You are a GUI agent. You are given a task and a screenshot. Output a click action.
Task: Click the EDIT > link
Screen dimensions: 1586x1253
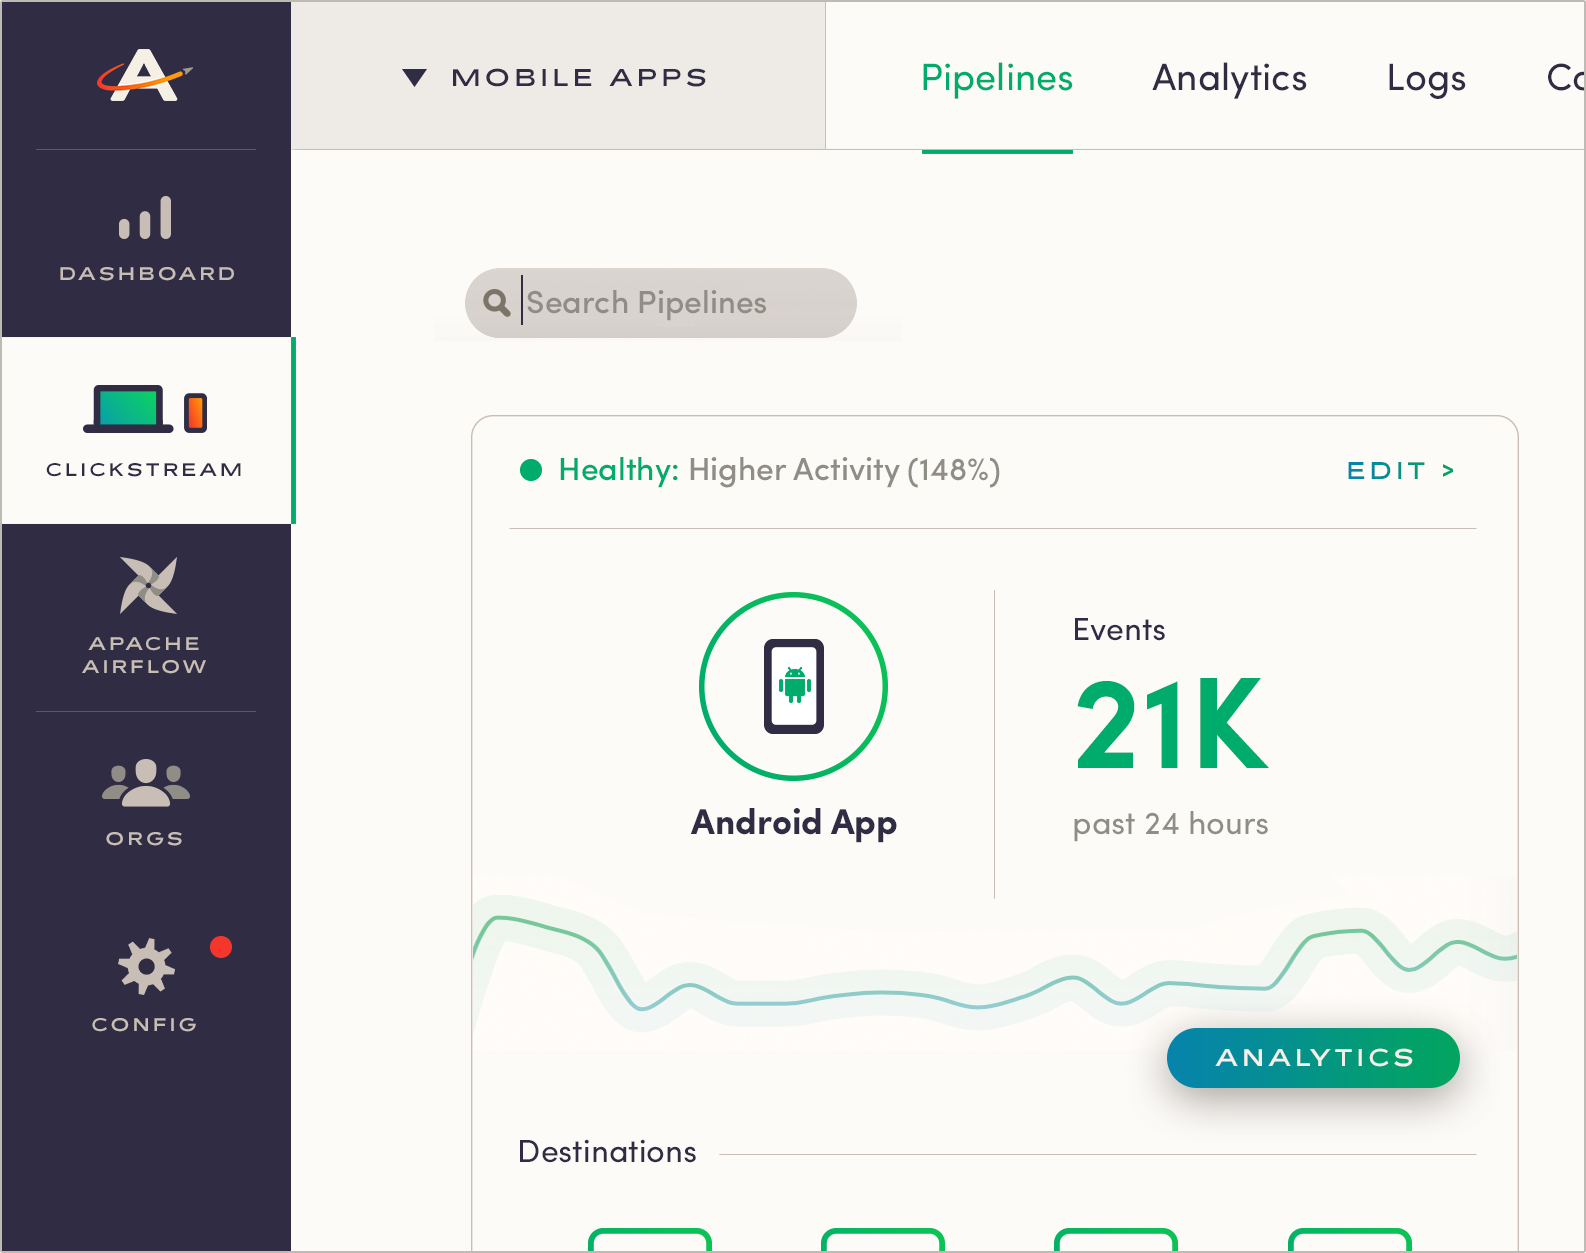point(1401,470)
